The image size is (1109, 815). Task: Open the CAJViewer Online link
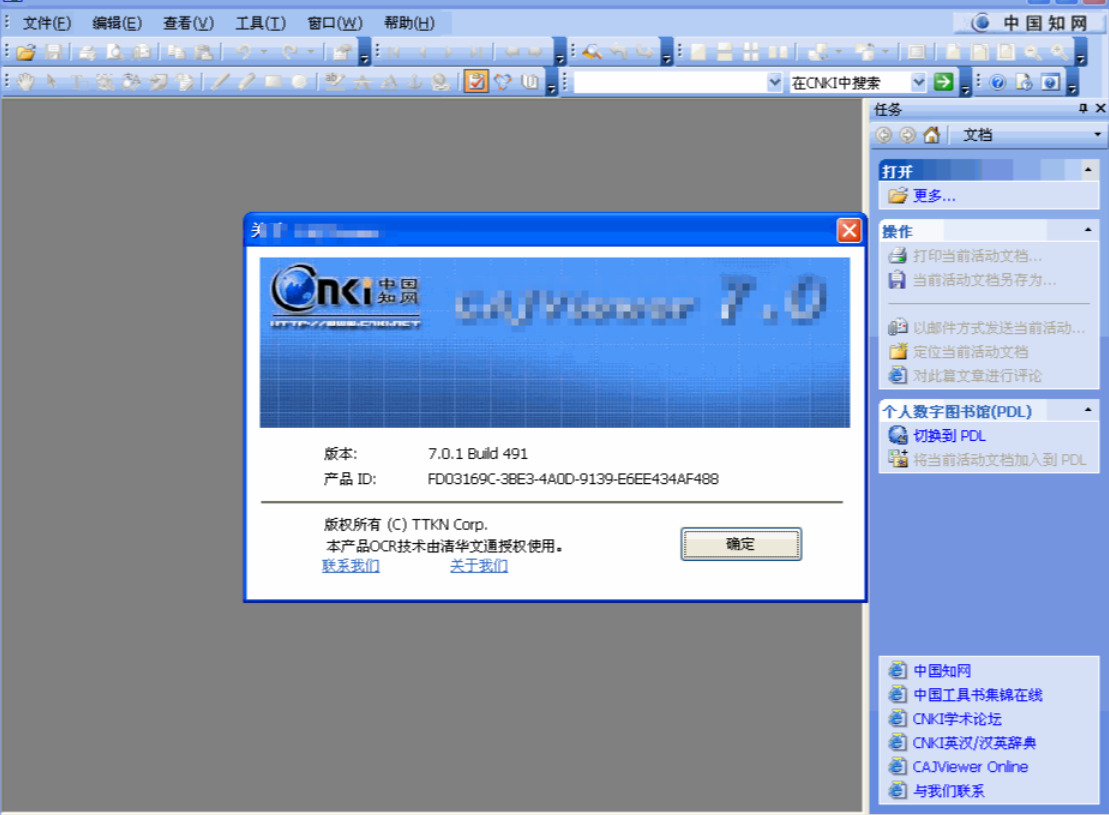[x=970, y=767]
